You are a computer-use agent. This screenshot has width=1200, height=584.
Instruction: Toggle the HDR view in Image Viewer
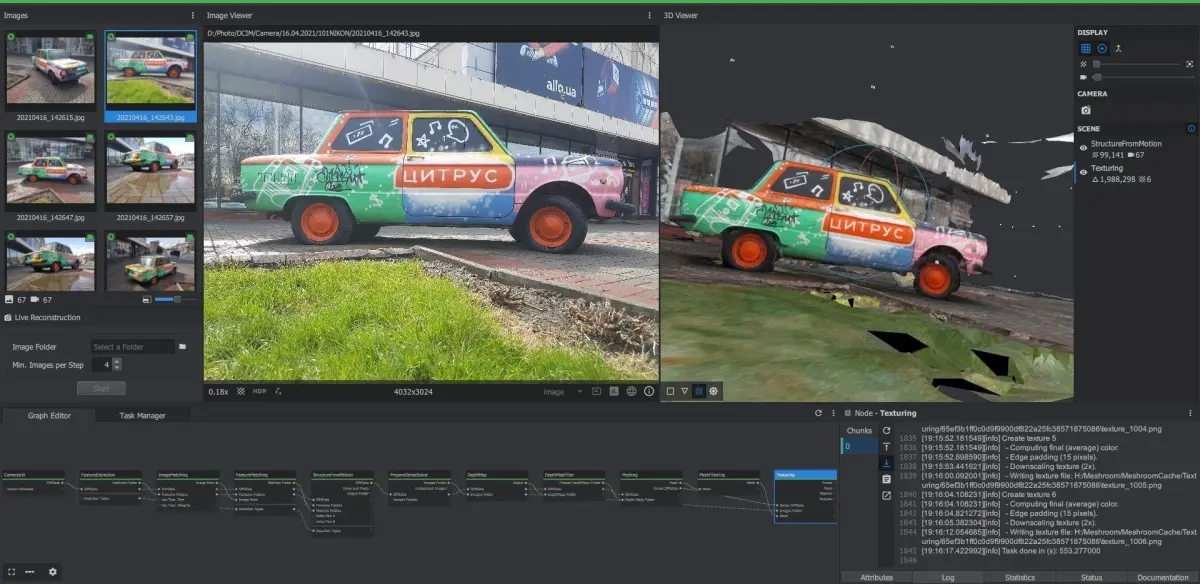(x=260, y=391)
